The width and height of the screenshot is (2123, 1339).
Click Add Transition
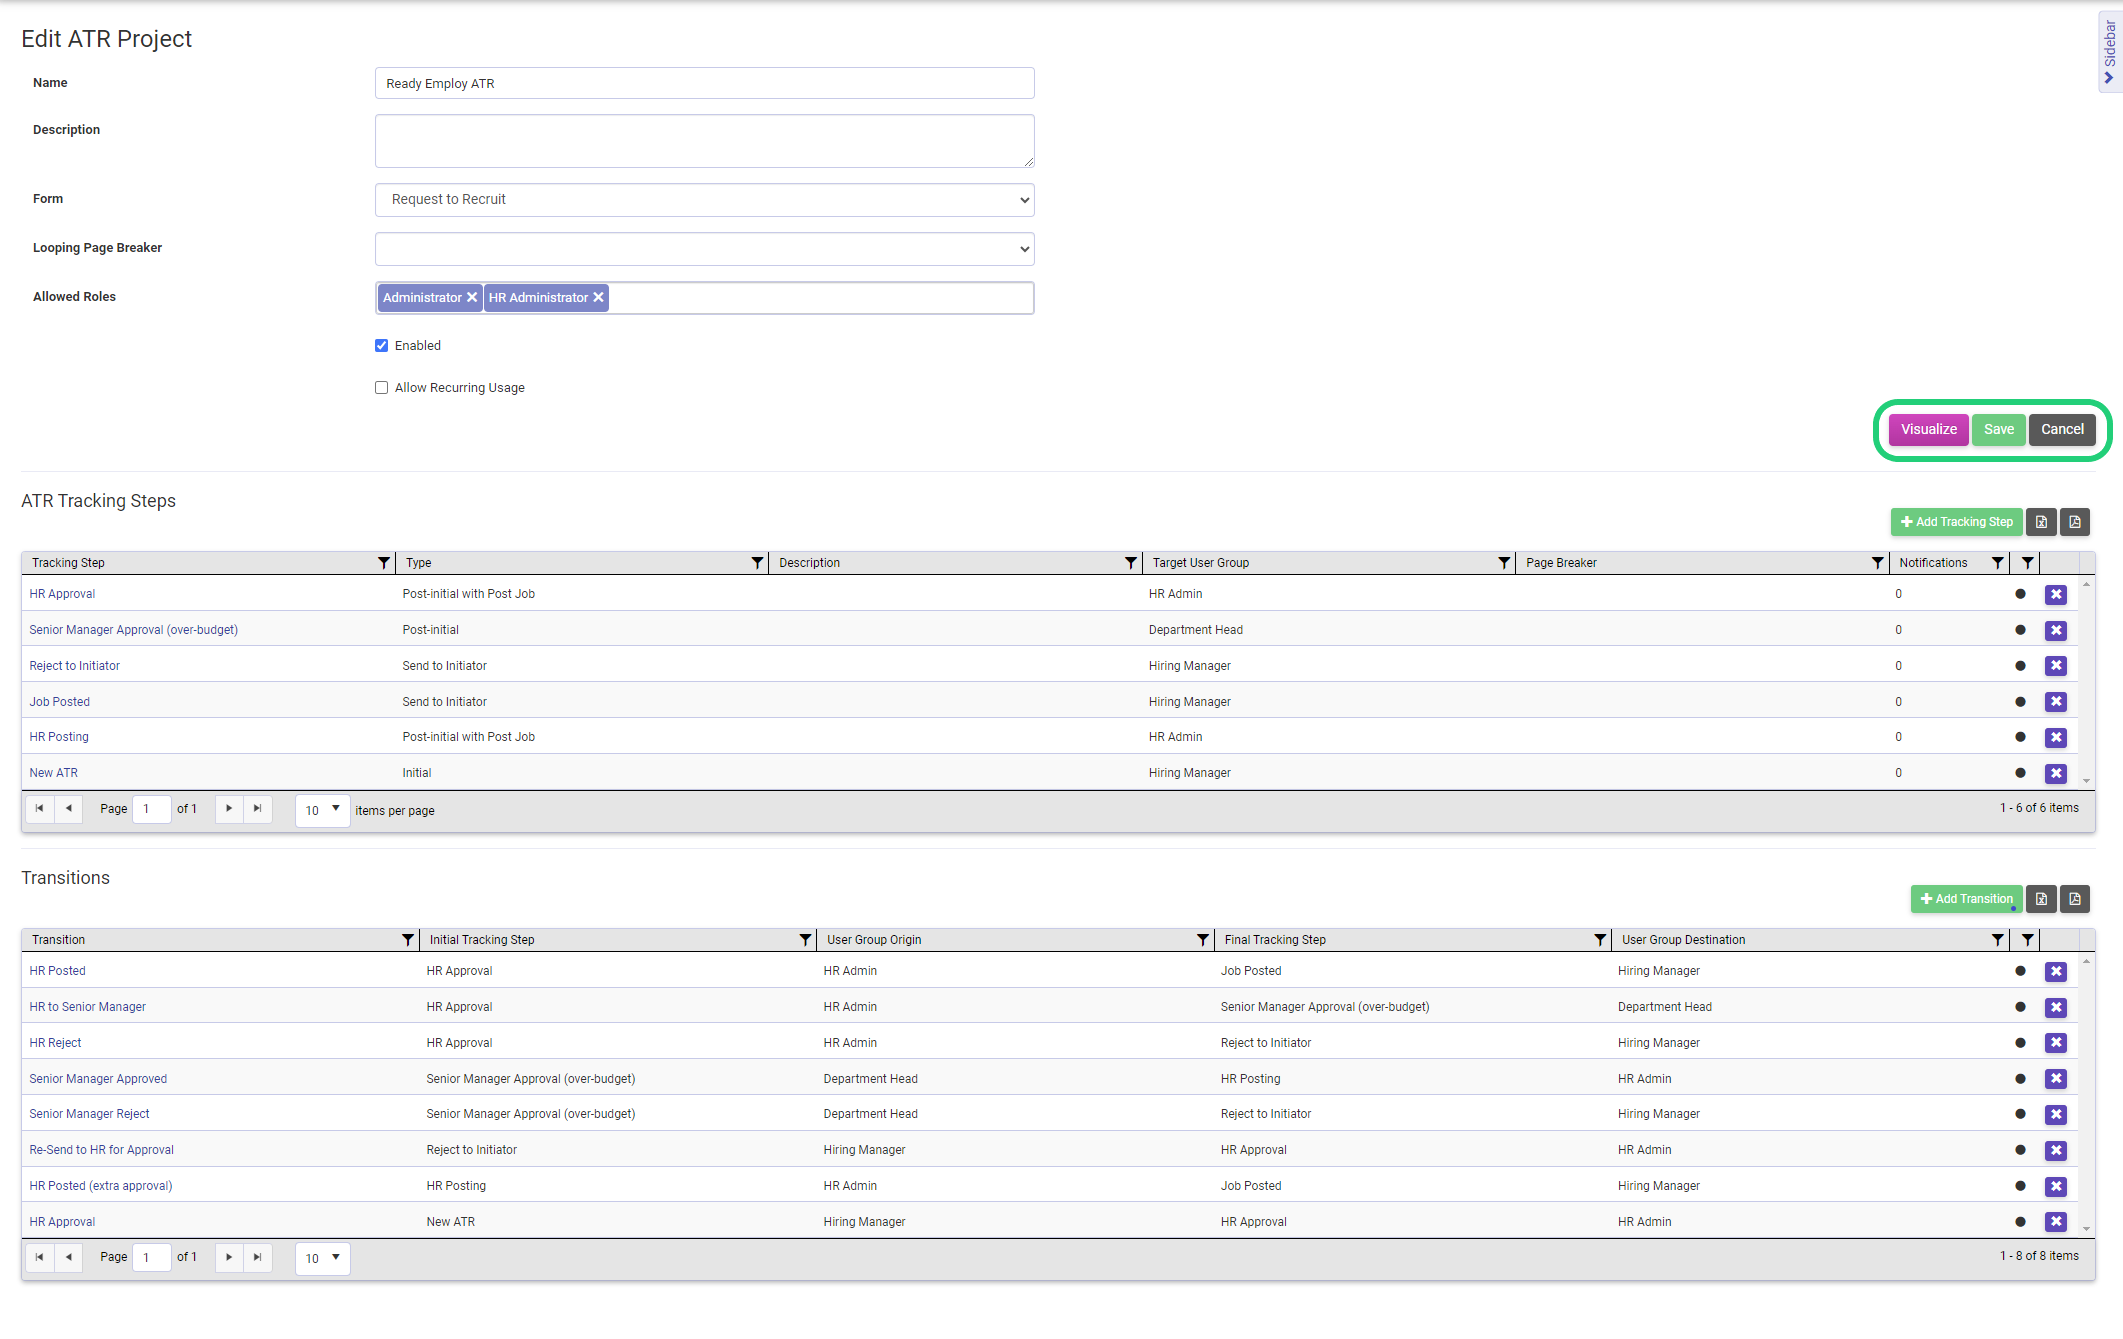pos(1966,899)
